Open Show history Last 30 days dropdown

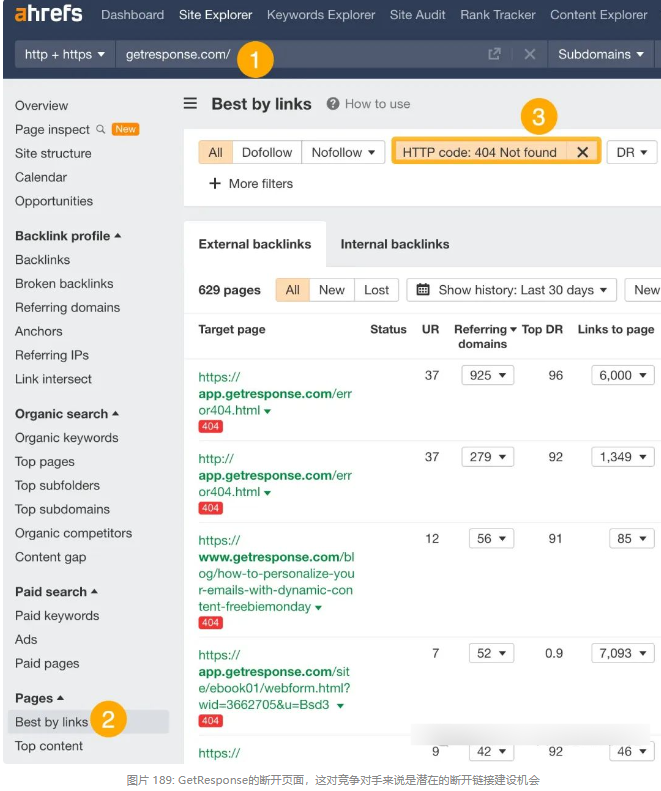coord(511,290)
